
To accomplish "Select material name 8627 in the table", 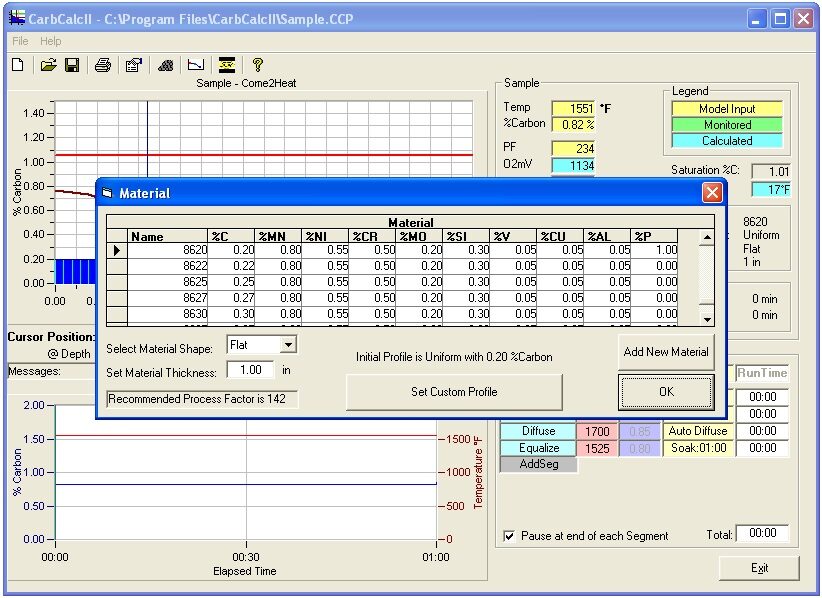I will [168, 298].
